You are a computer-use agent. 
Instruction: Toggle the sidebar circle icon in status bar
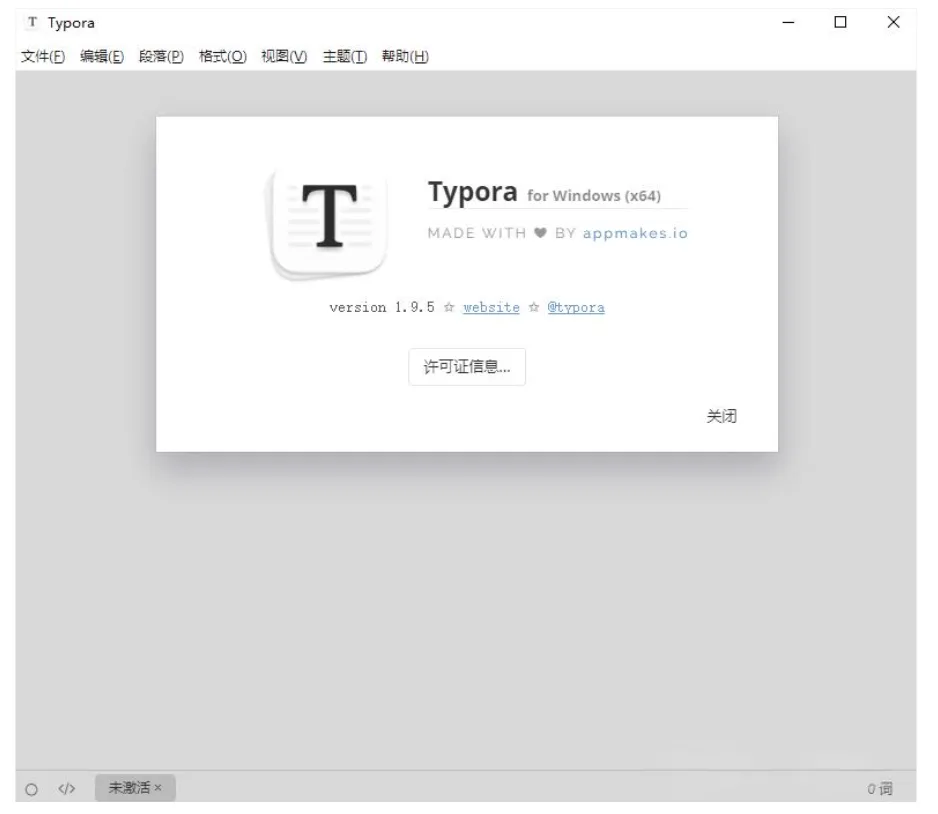tap(32, 789)
